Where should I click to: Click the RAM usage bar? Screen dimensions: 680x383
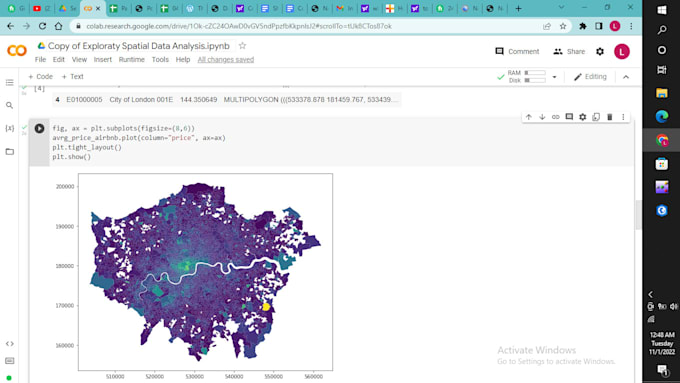pyautogui.click(x=535, y=73)
